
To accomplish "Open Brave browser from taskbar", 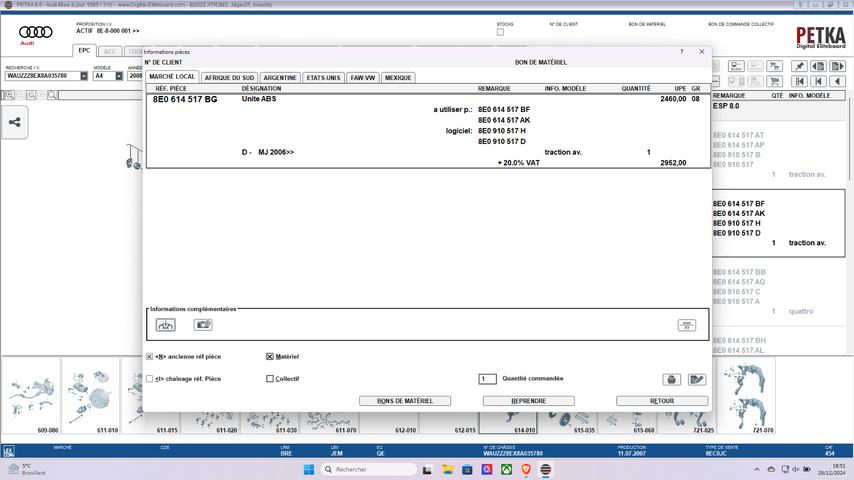I will tap(526, 469).
